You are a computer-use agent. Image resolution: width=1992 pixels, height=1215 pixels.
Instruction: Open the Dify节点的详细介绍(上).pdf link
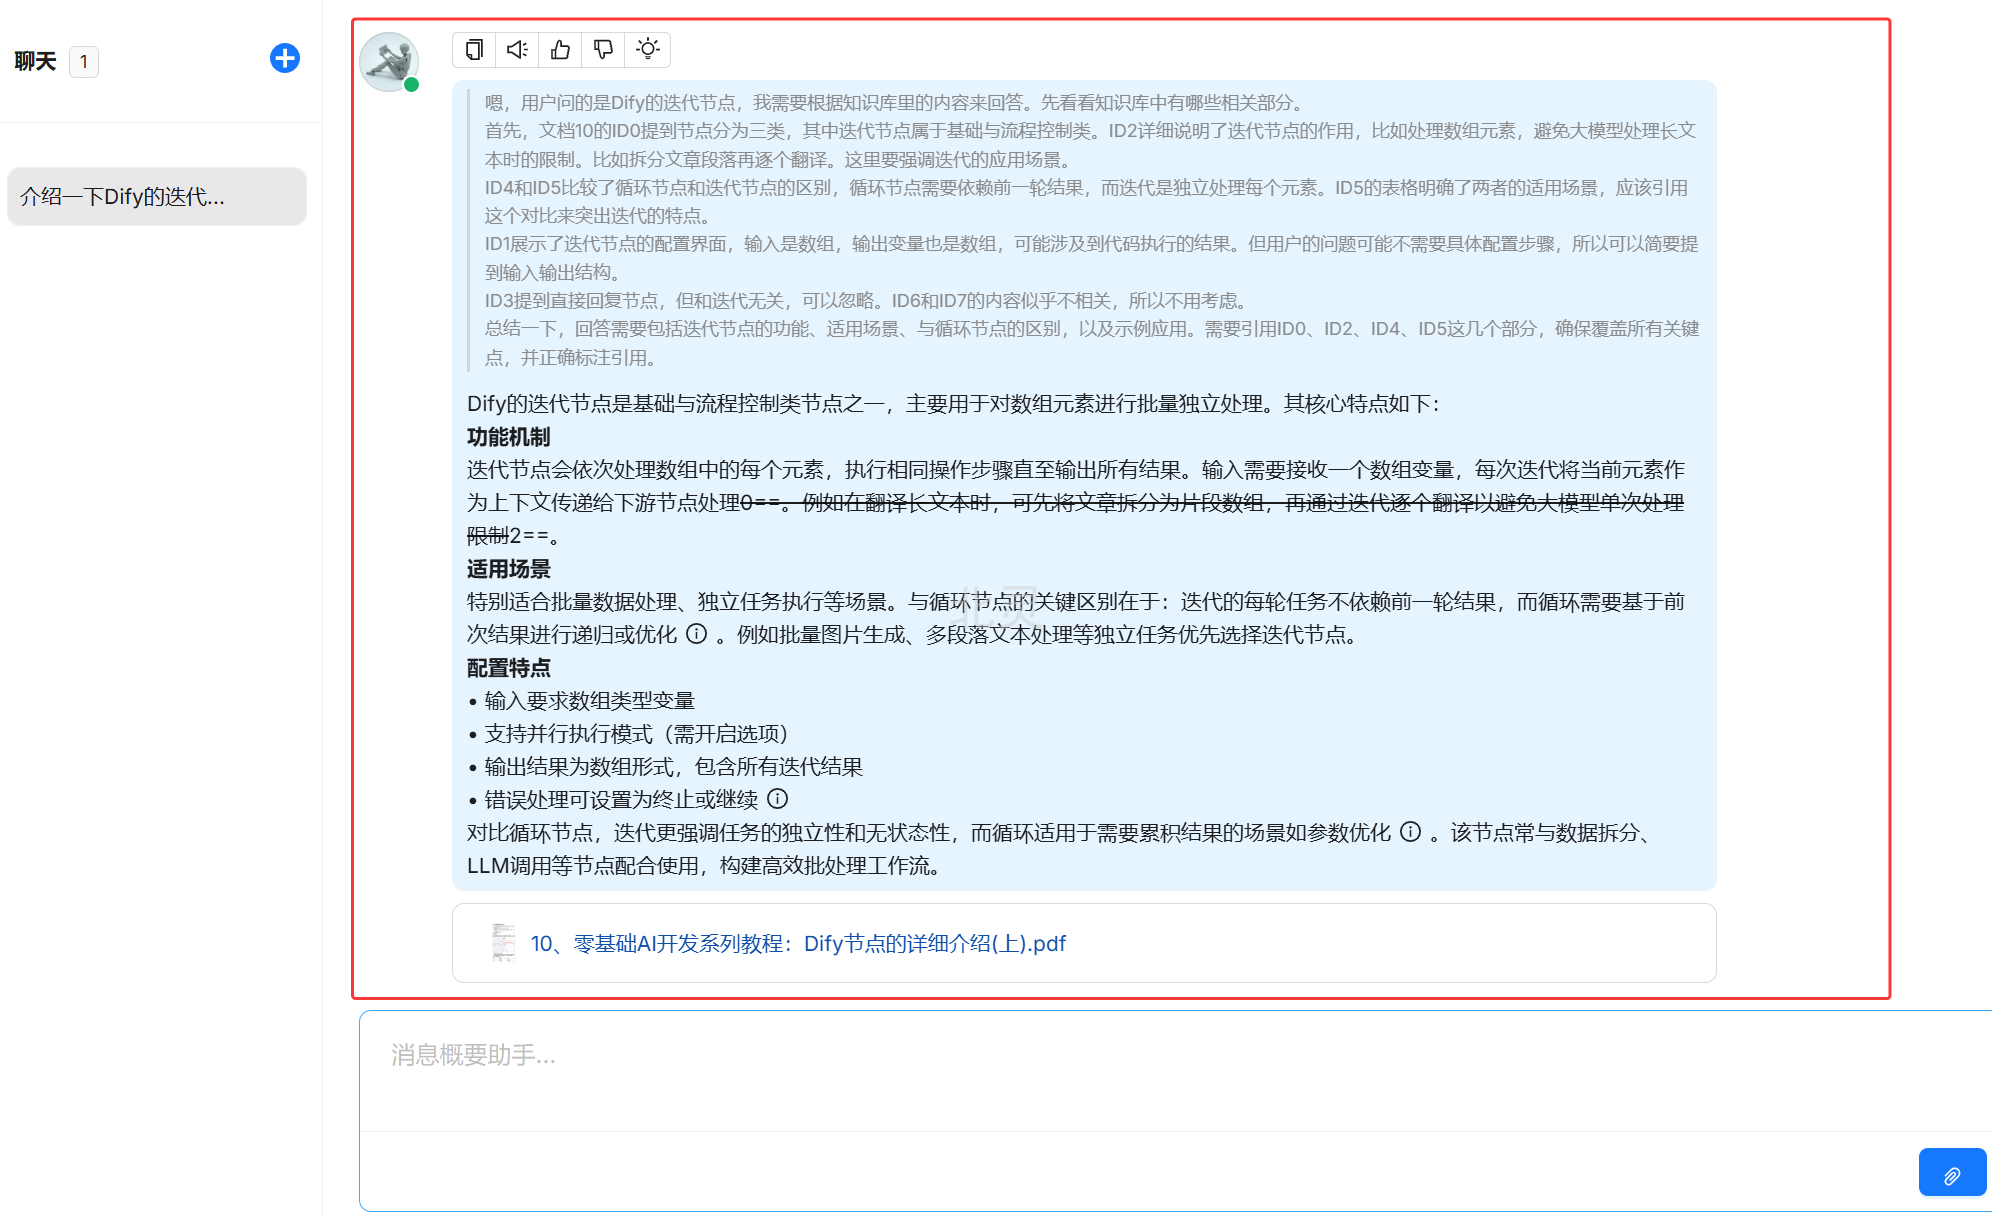point(798,943)
